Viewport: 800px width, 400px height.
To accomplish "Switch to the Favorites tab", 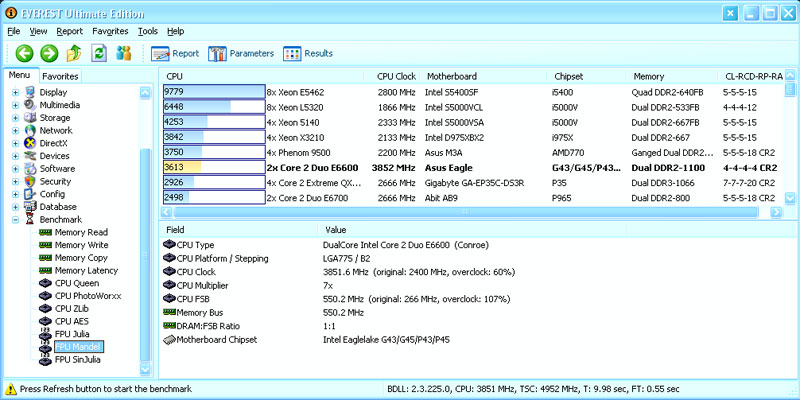I will point(60,77).
